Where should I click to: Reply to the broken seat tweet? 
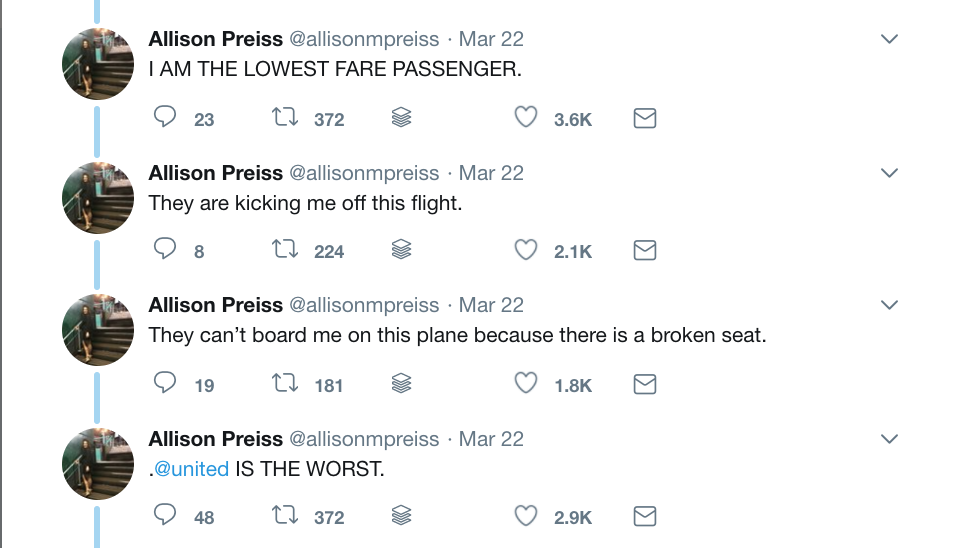(164, 382)
